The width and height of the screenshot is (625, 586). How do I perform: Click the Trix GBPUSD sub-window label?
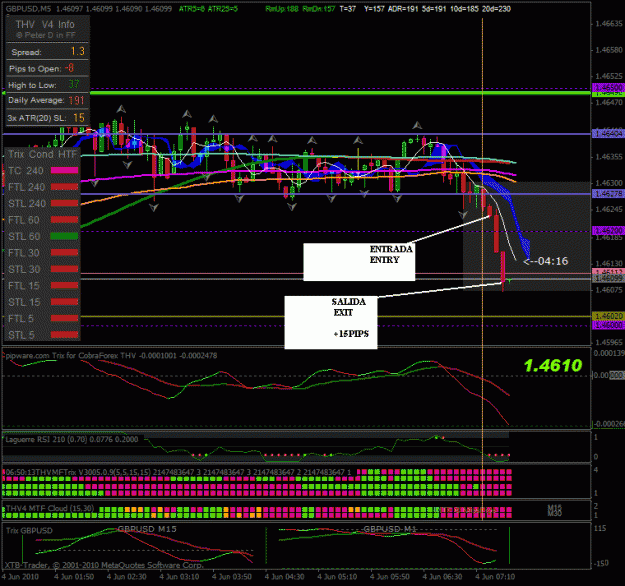pos(29,531)
